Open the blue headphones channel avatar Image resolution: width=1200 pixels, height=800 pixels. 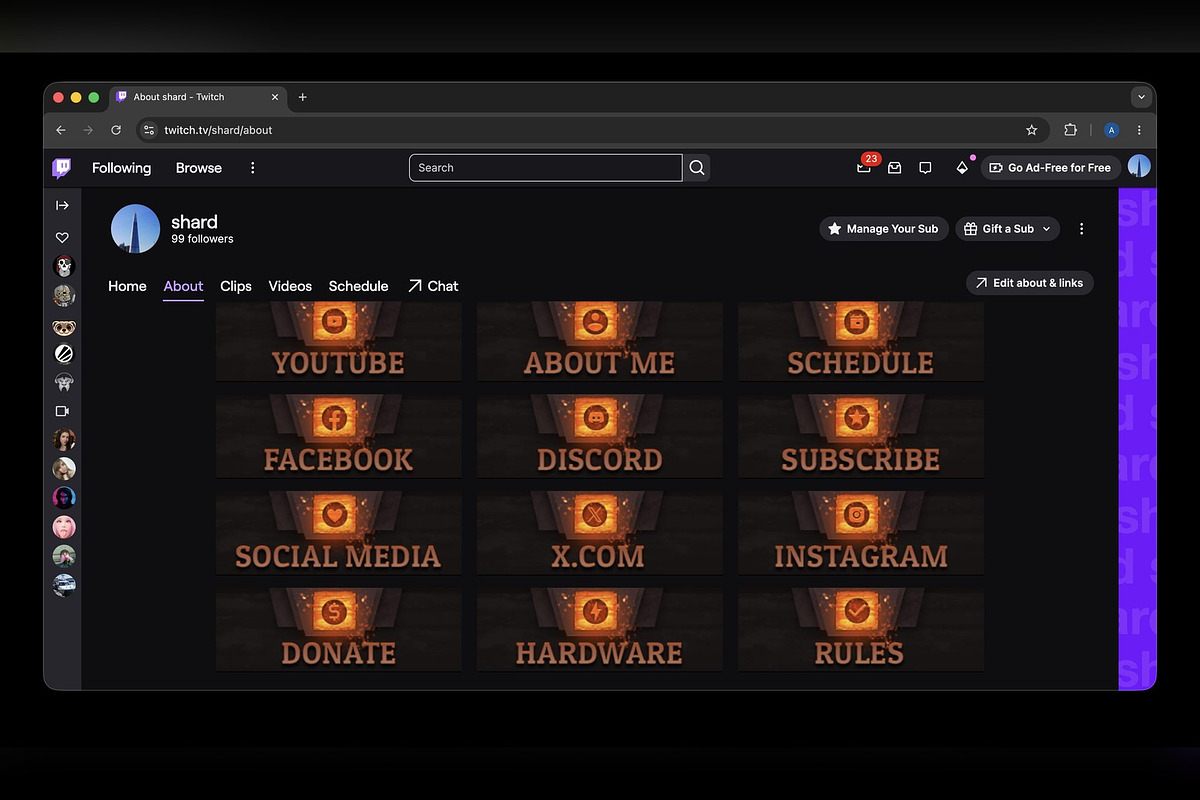coord(64,498)
